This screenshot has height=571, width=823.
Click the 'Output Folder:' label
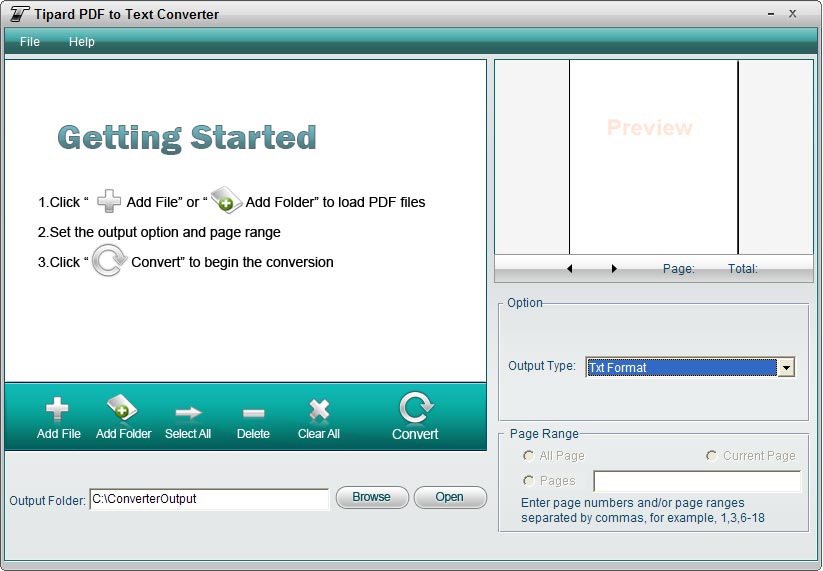click(x=47, y=501)
